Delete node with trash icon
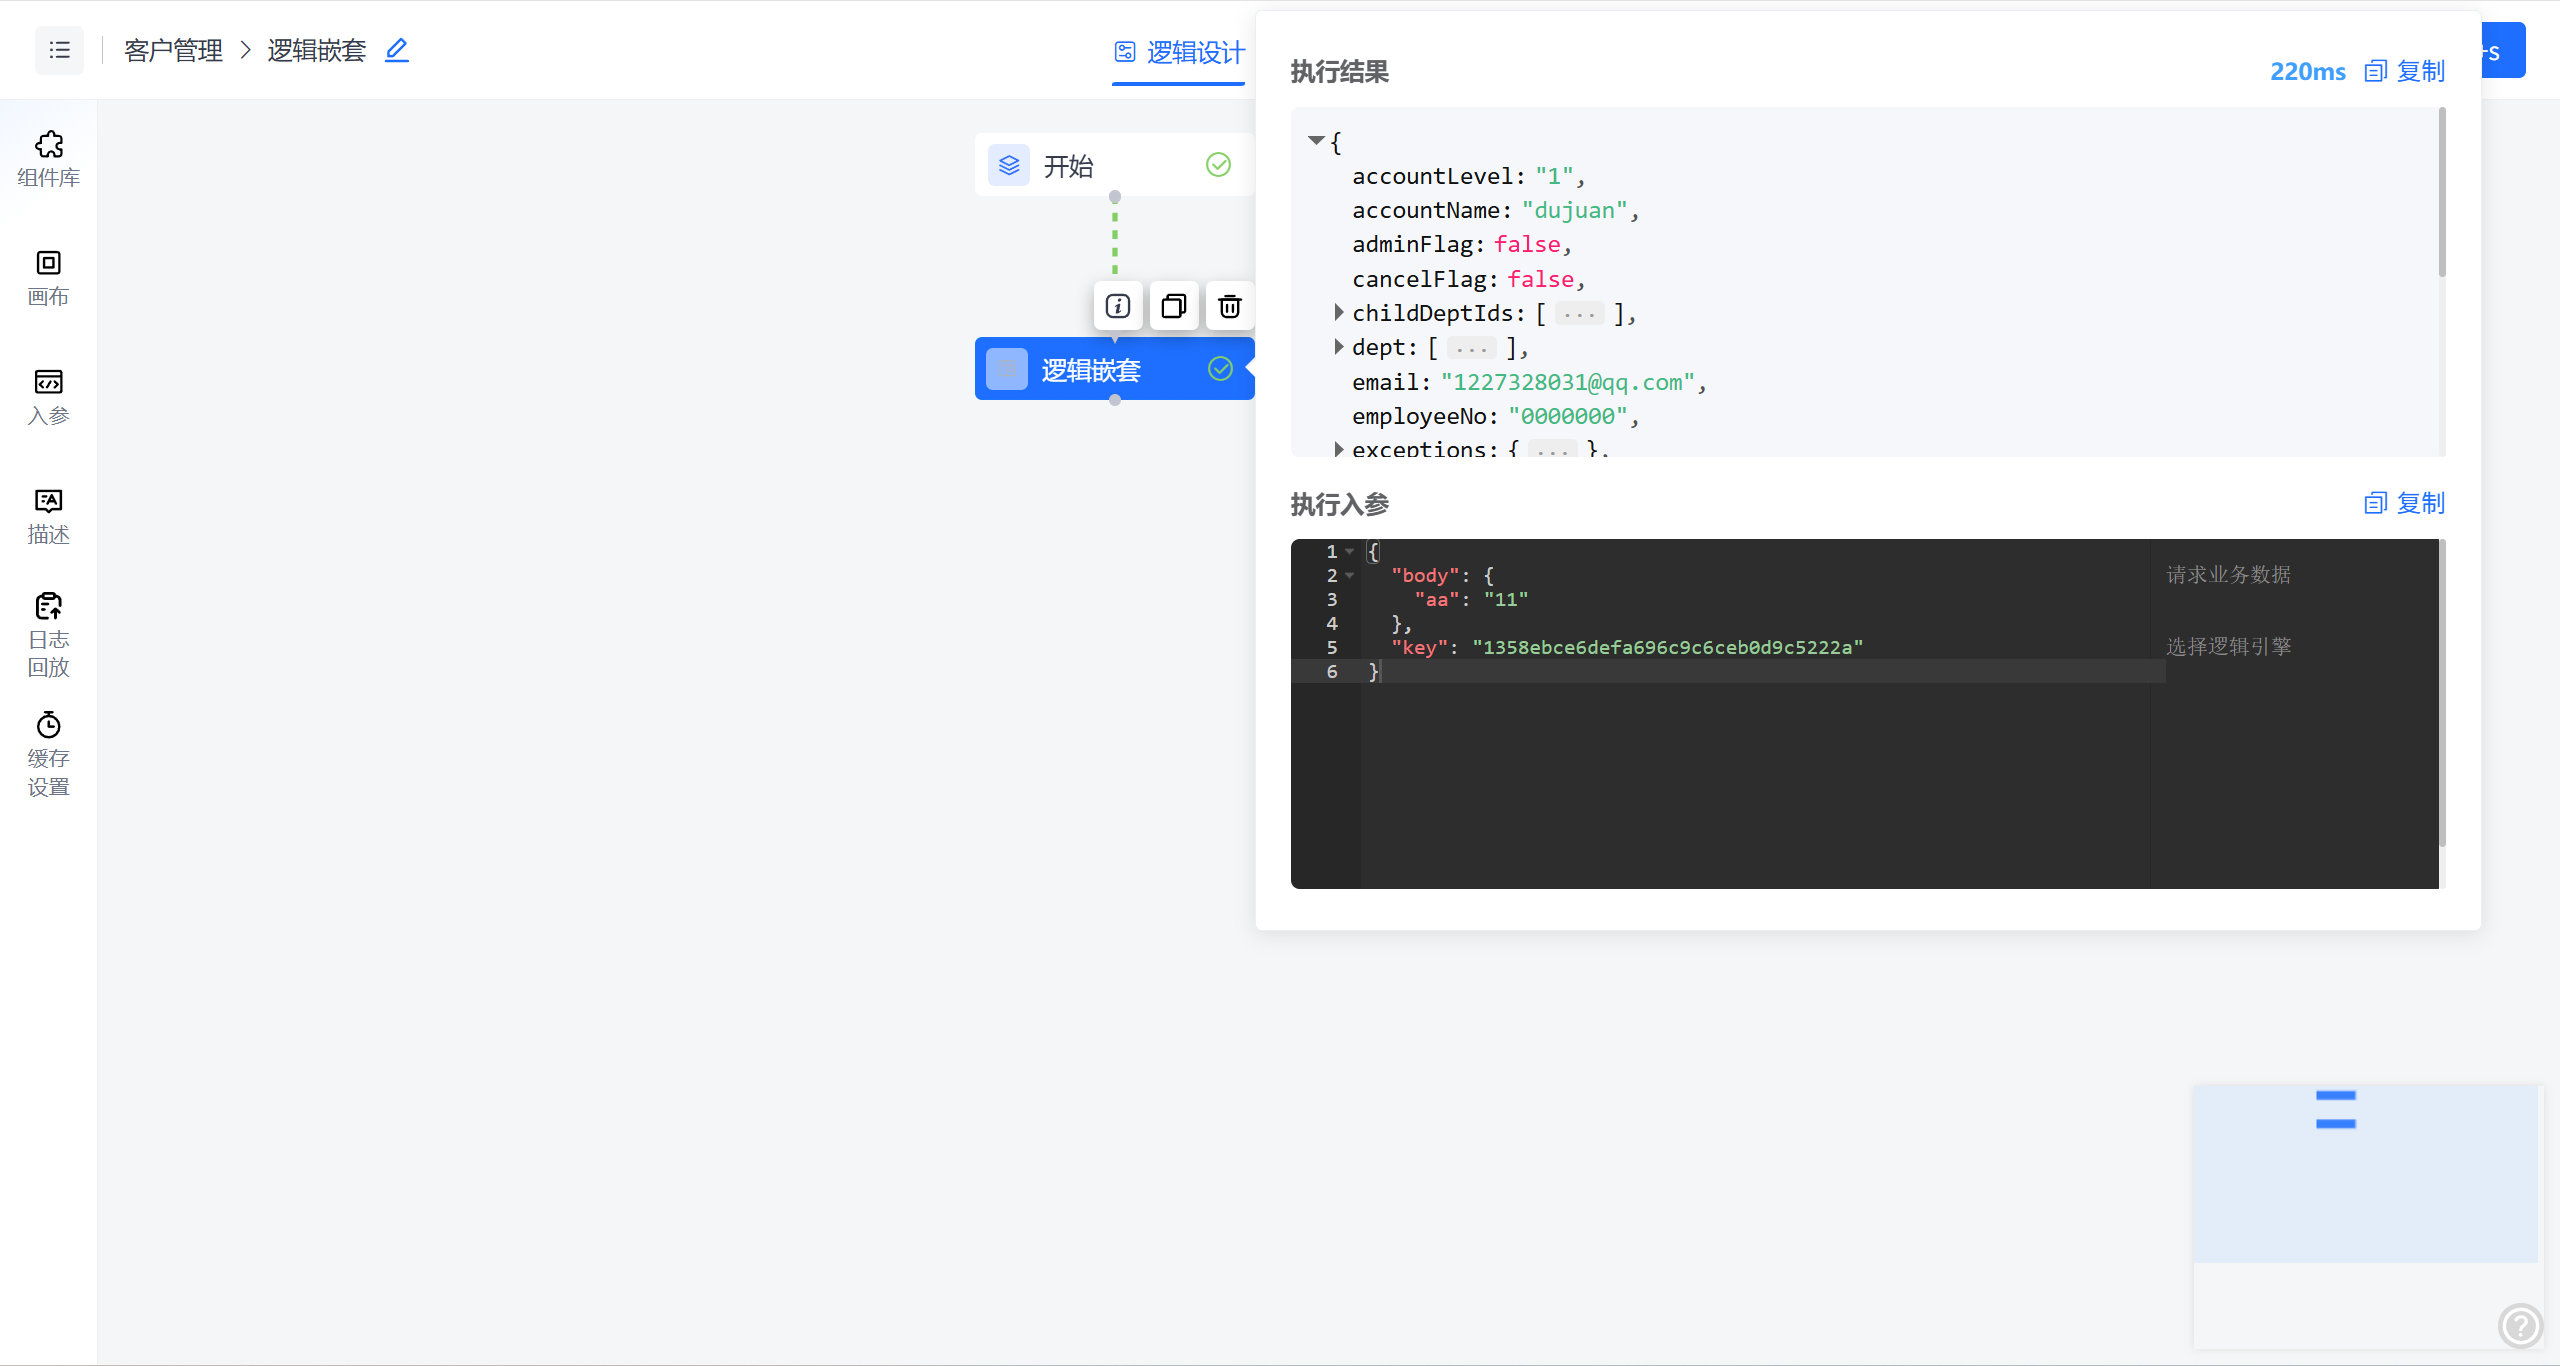 (1230, 306)
